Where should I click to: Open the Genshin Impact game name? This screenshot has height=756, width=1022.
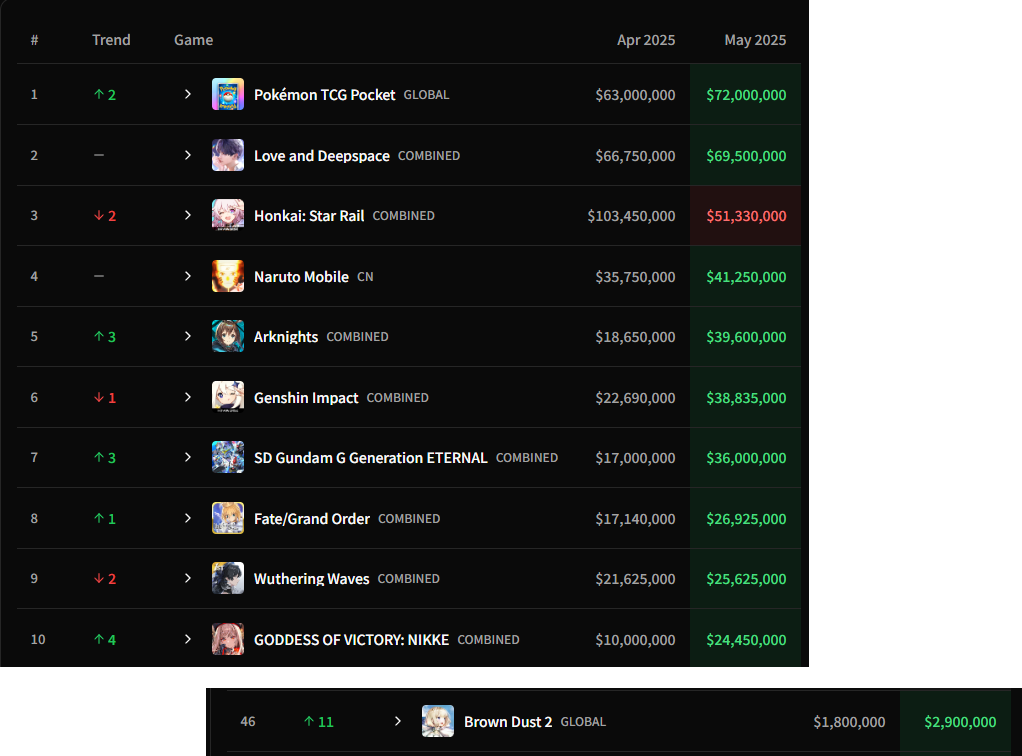coord(306,398)
